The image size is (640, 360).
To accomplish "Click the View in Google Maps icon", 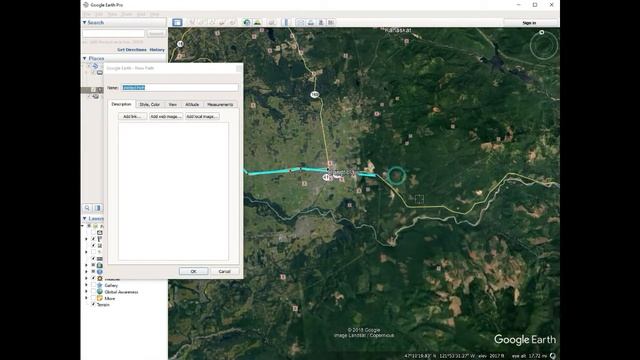I will [x=331, y=22].
